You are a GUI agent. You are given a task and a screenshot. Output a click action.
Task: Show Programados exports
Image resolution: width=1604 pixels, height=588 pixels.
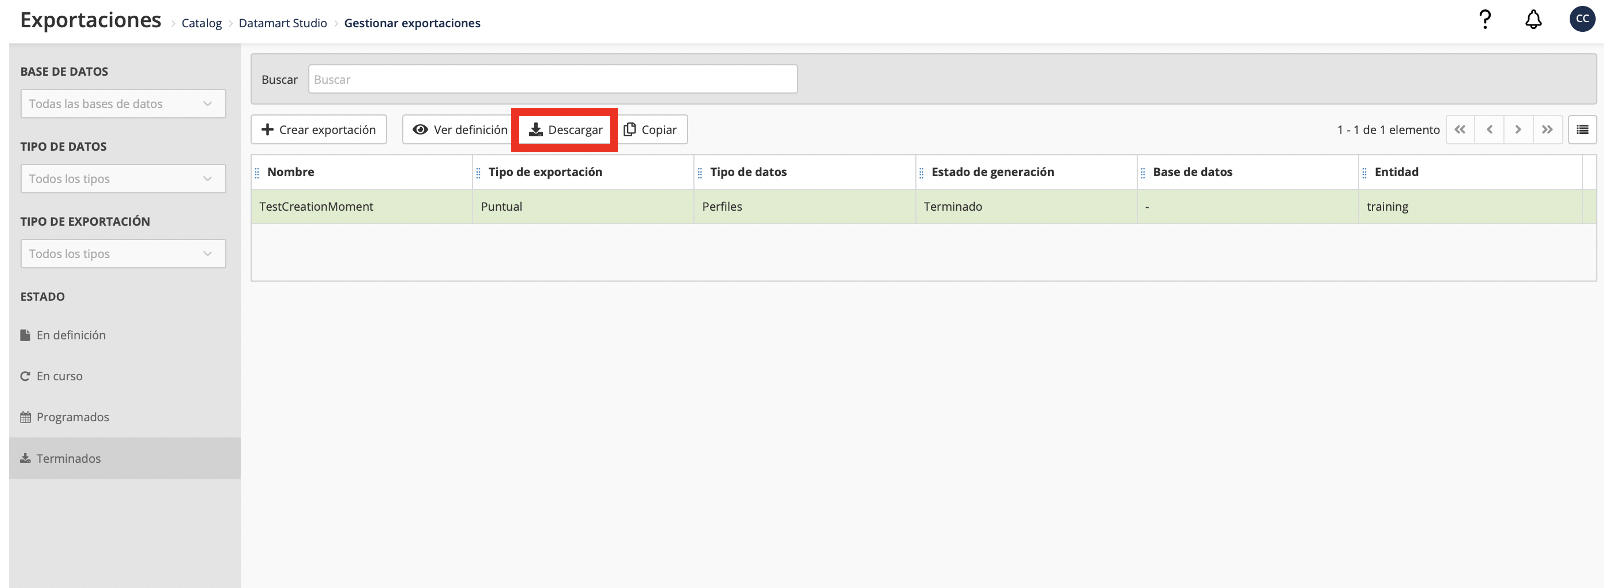pos(72,417)
